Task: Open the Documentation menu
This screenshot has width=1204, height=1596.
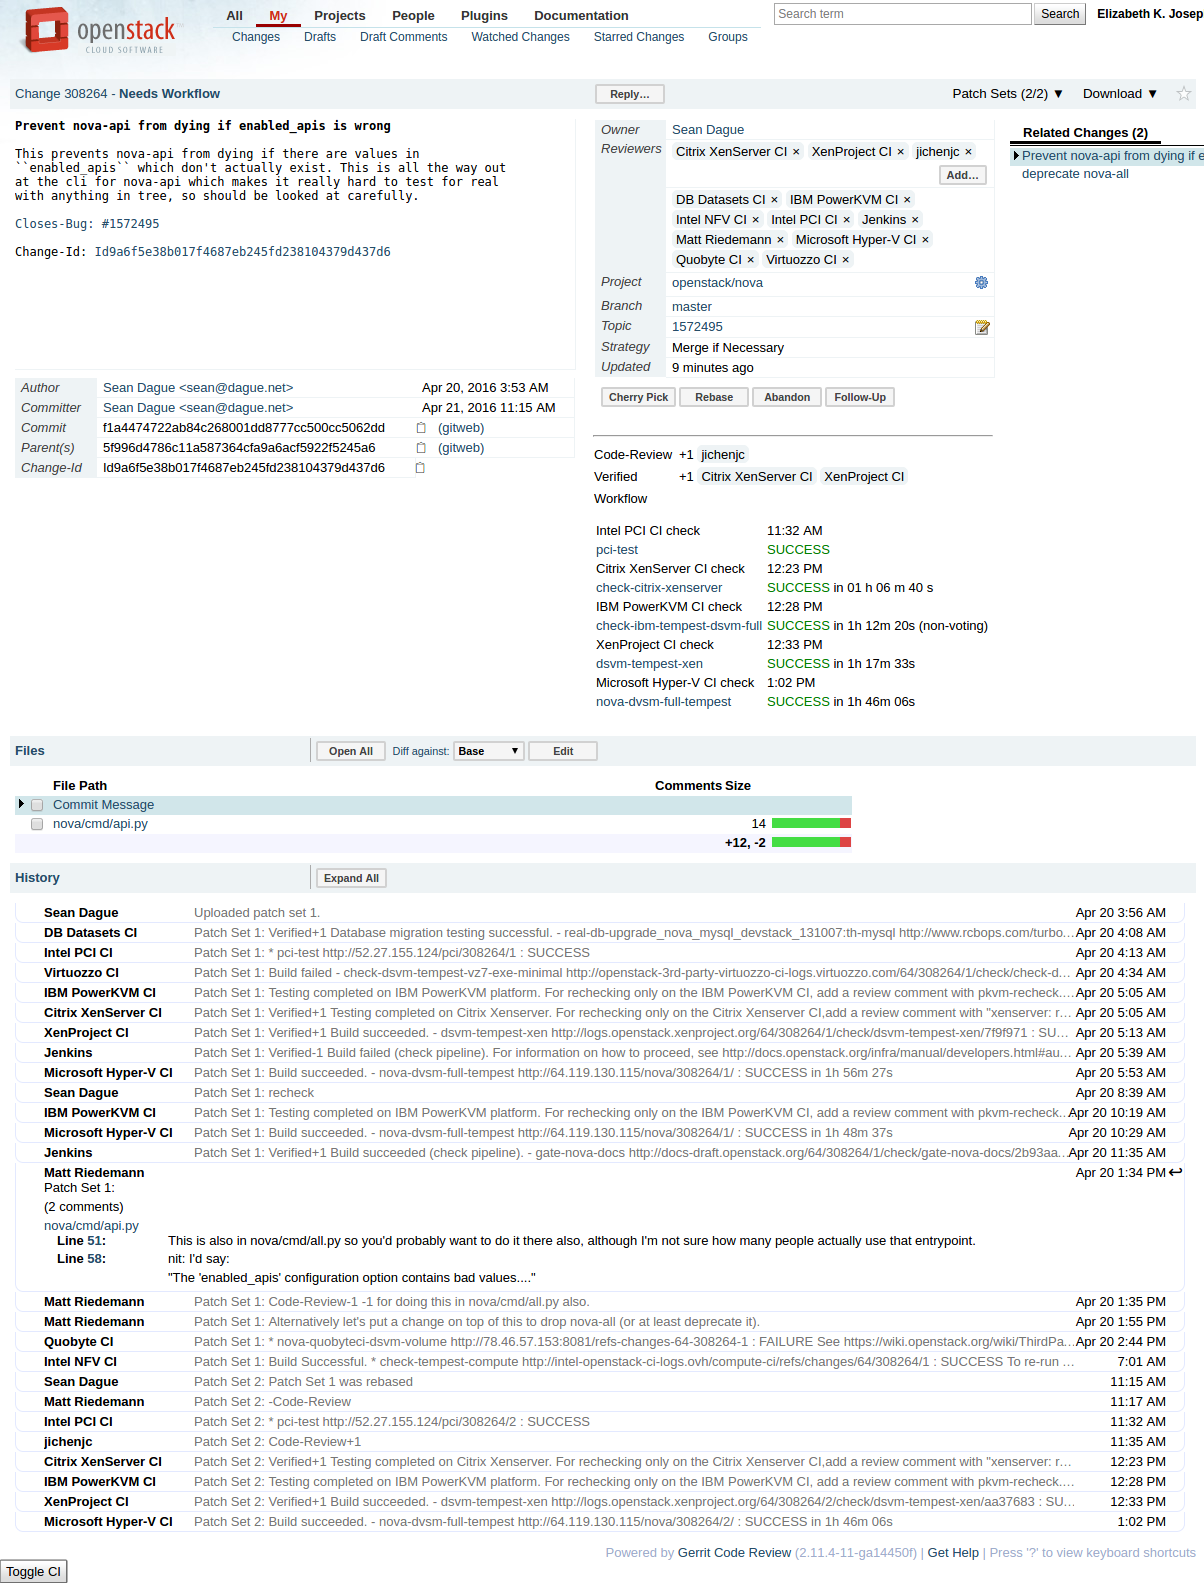Action: pos(581,16)
